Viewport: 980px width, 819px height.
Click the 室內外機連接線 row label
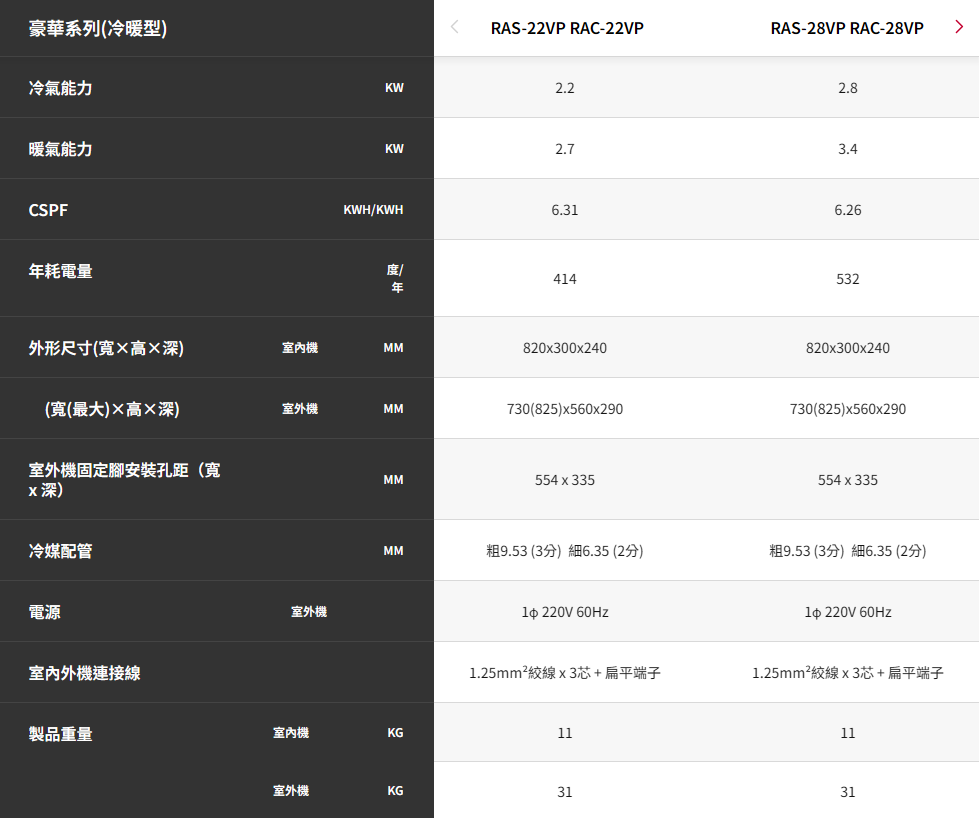(85, 673)
